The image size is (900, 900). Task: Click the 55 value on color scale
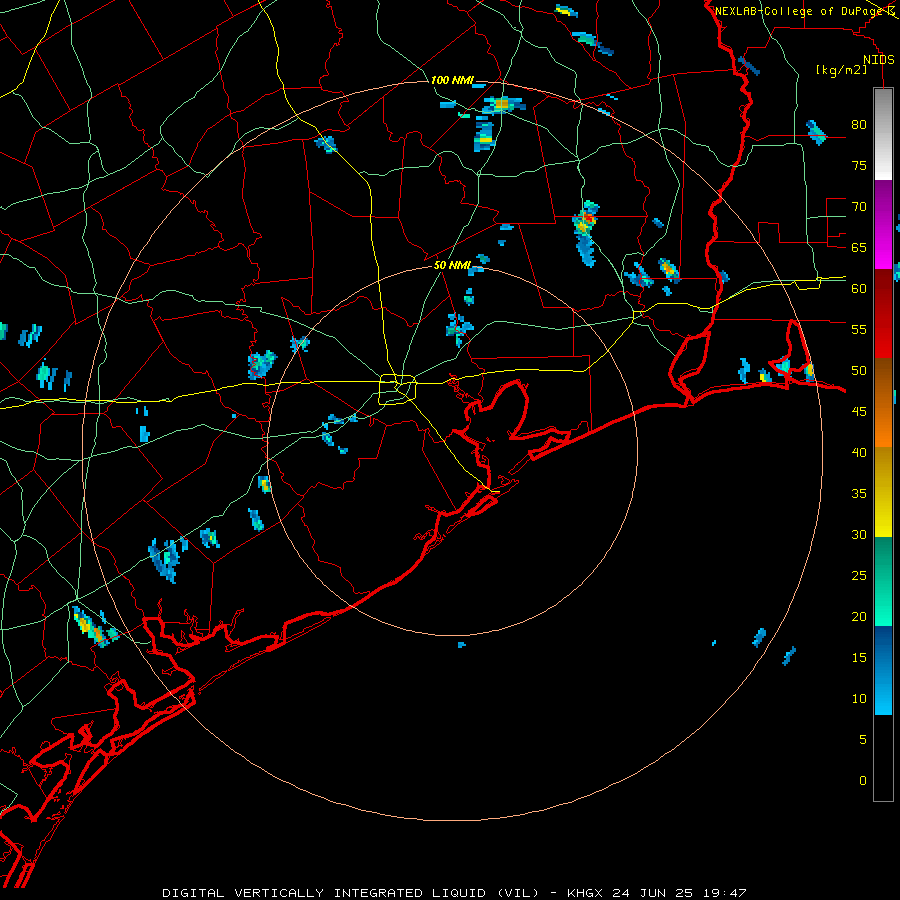click(x=859, y=329)
